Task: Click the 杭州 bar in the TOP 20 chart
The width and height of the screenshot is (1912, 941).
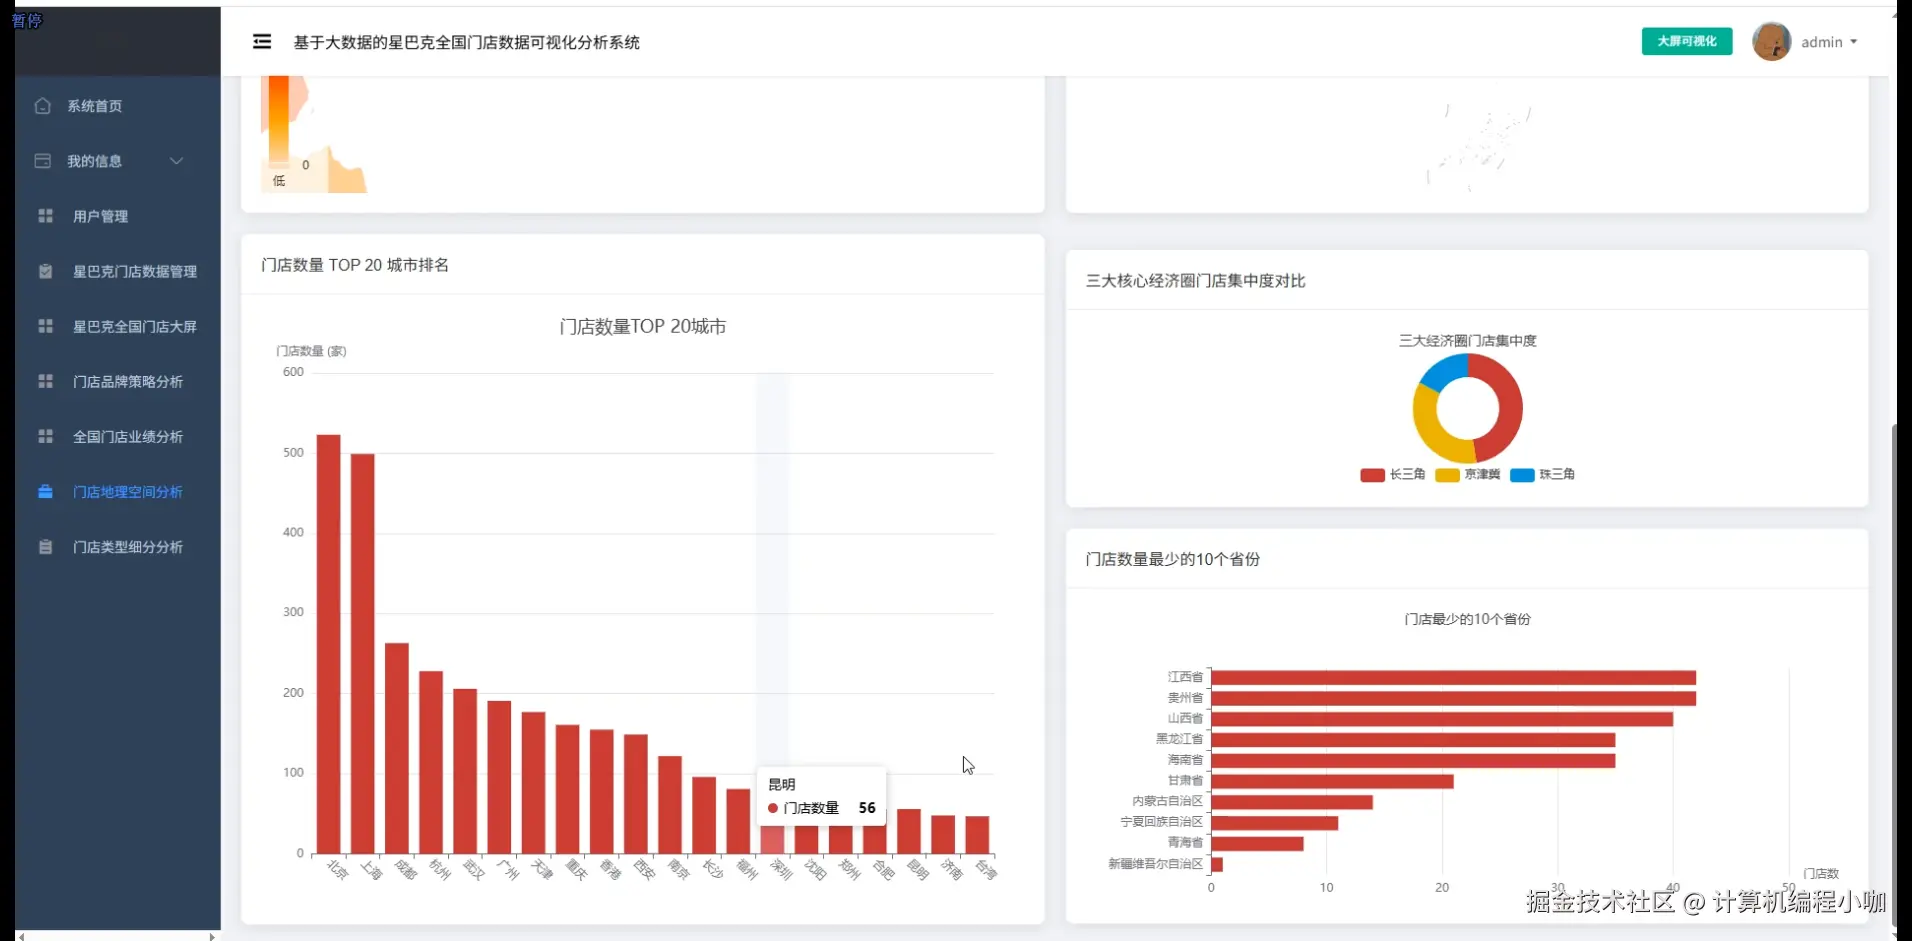Action: click(431, 762)
